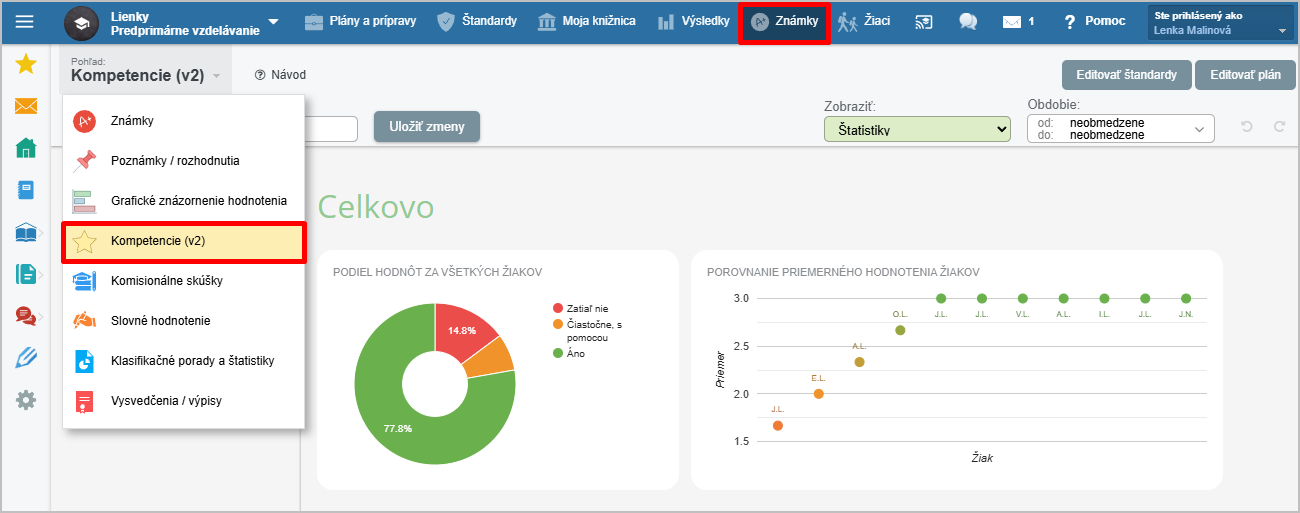This screenshot has width=1300, height=513.
Task: Click the speech bubbles chat icon in top bar
Action: click(967, 21)
